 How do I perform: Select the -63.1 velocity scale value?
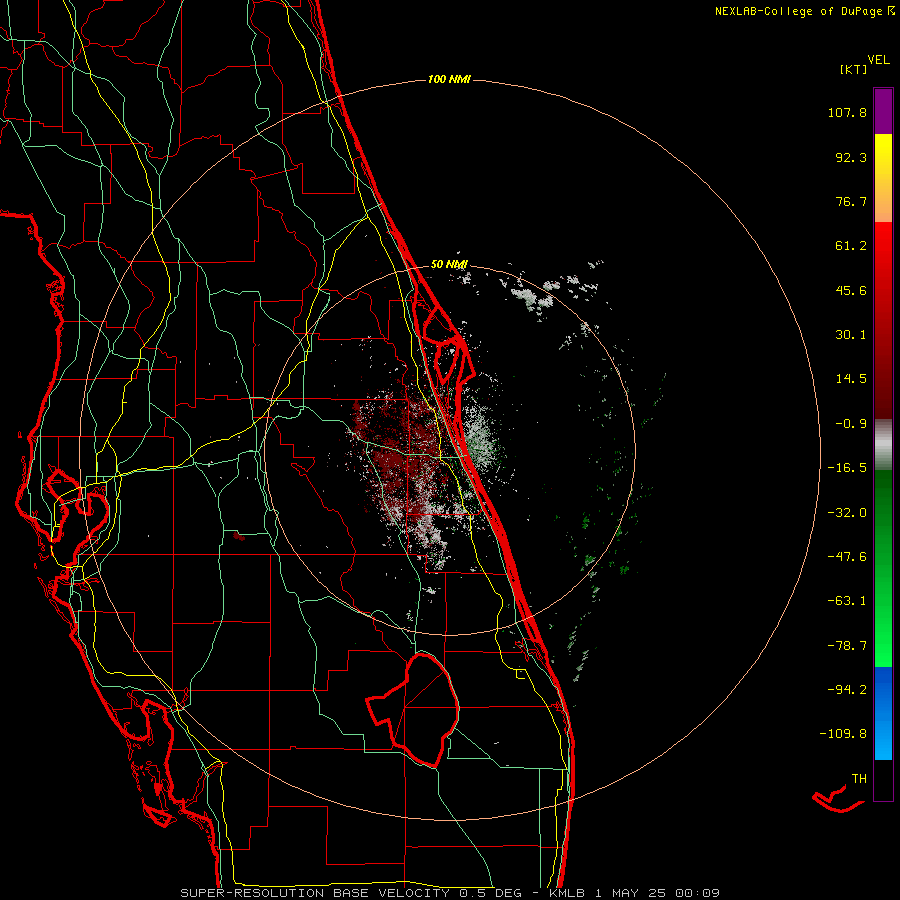[x=847, y=601]
